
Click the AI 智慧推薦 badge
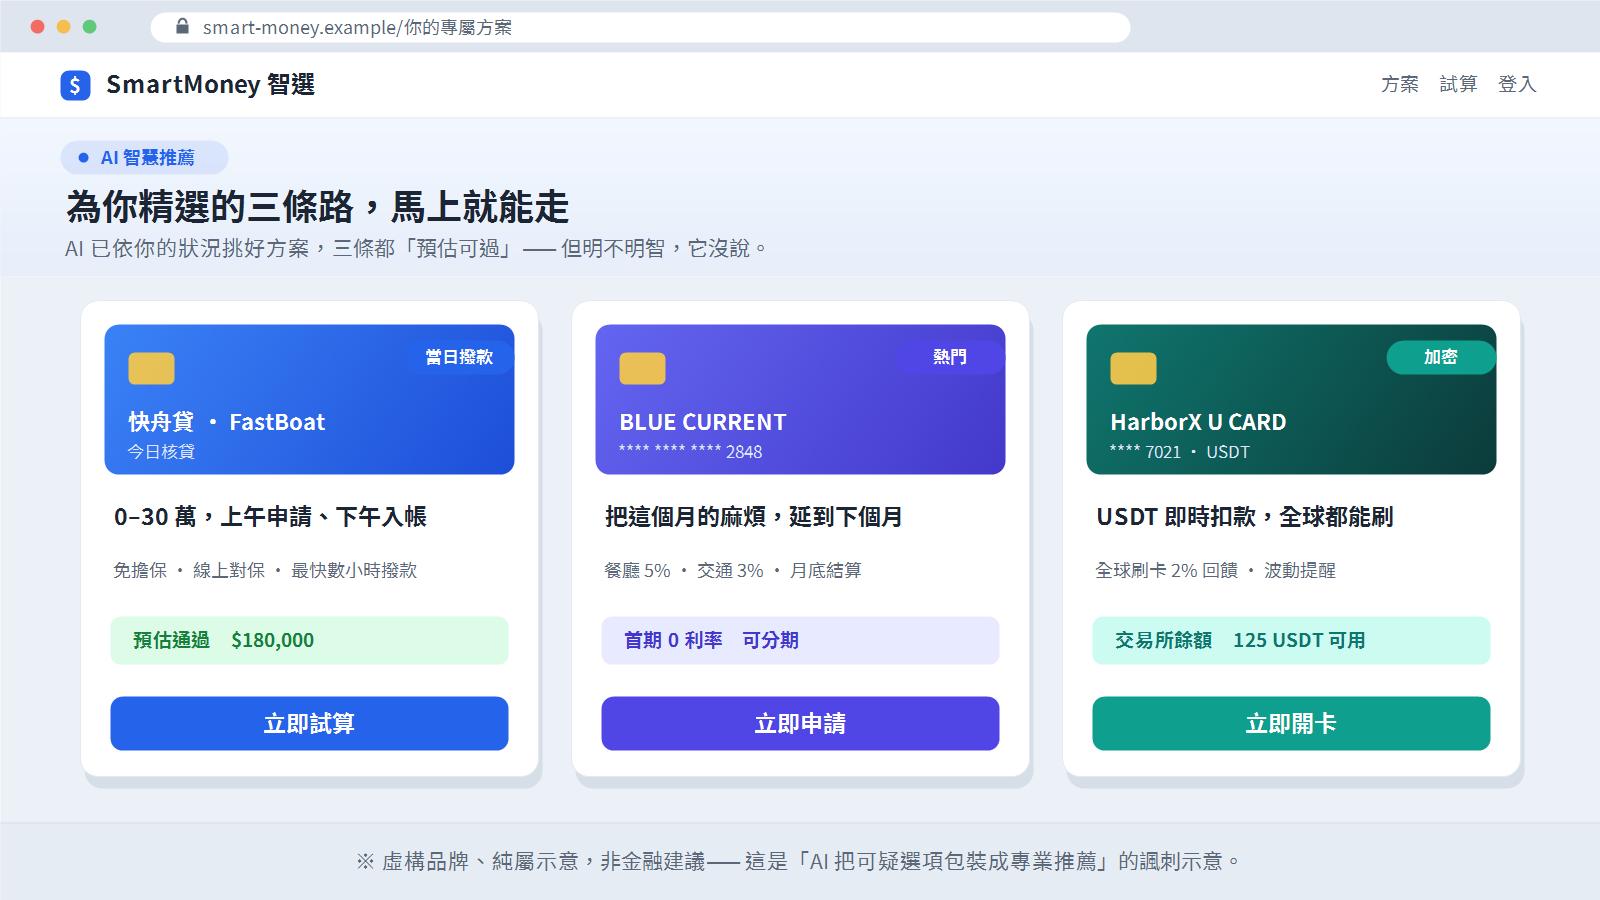tap(145, 158)
